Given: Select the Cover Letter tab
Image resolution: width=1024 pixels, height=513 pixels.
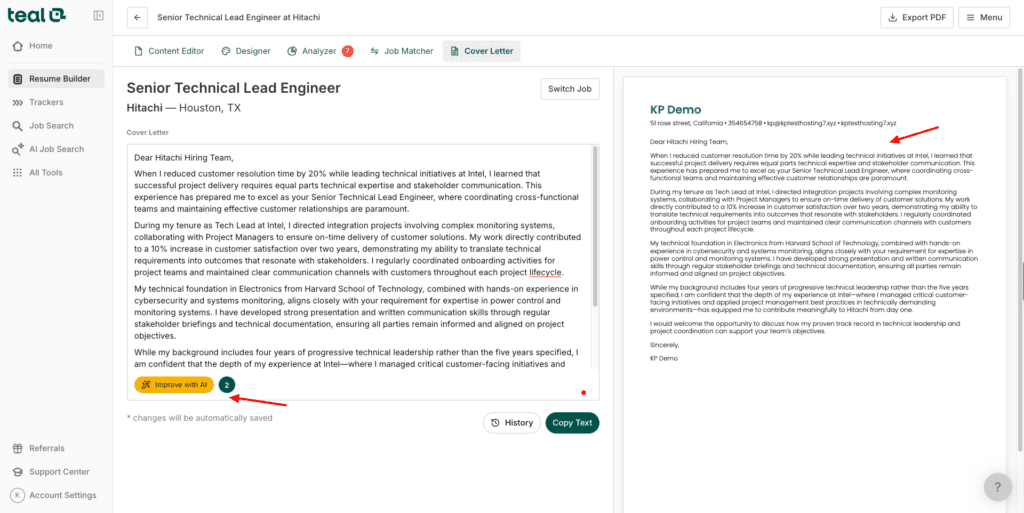Looking at the screenshot, I should tap(481, 51).
